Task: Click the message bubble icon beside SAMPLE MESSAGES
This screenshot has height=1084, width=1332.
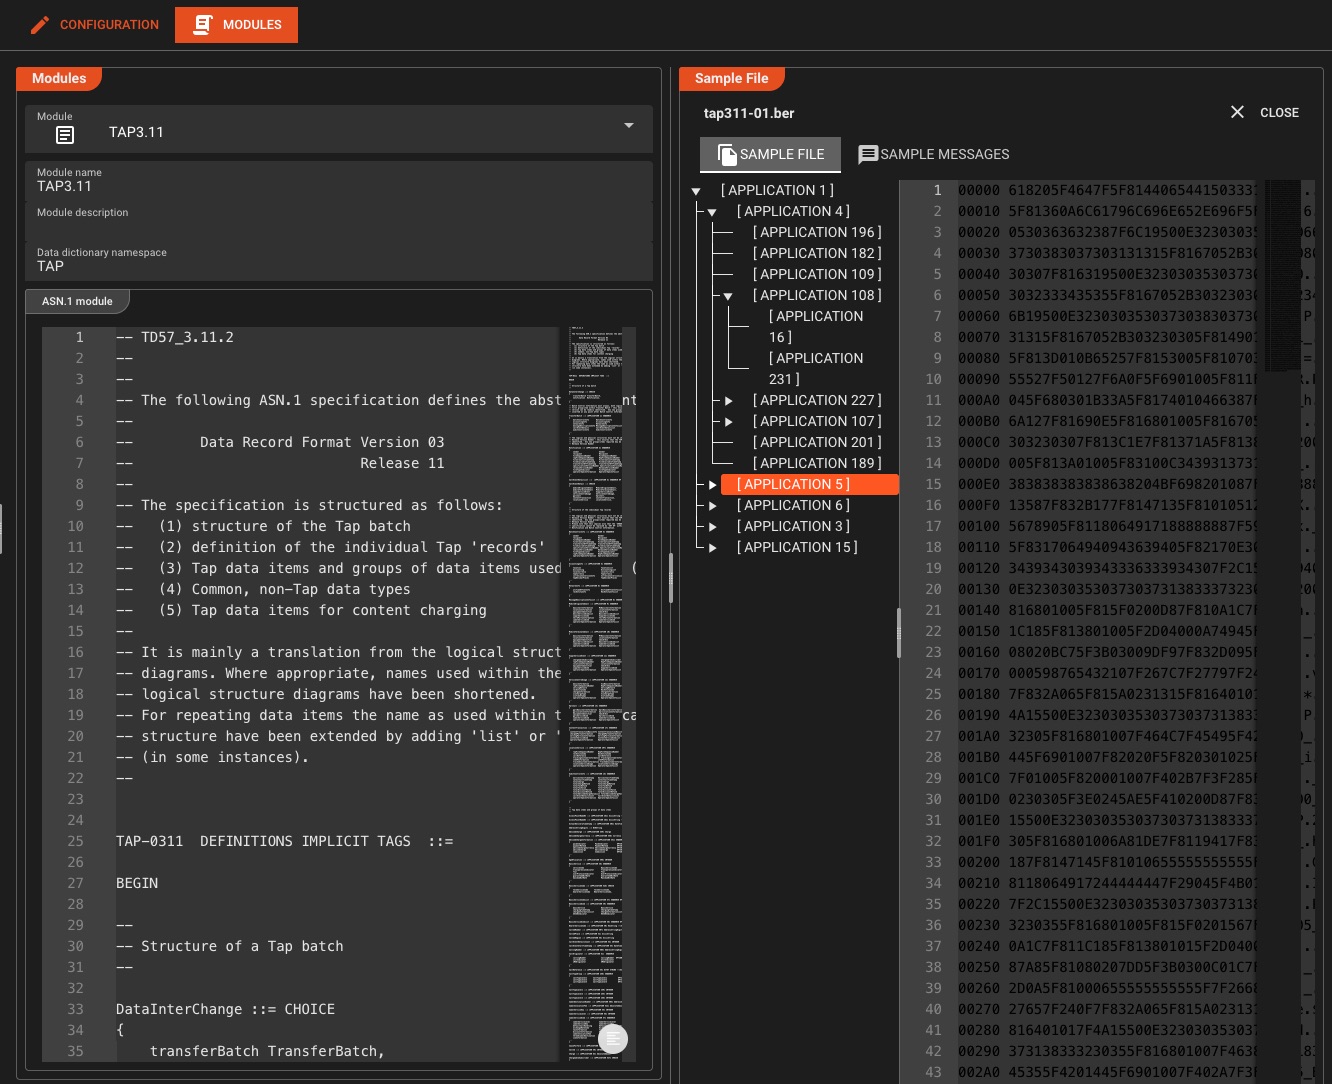Action: point(869,154)
